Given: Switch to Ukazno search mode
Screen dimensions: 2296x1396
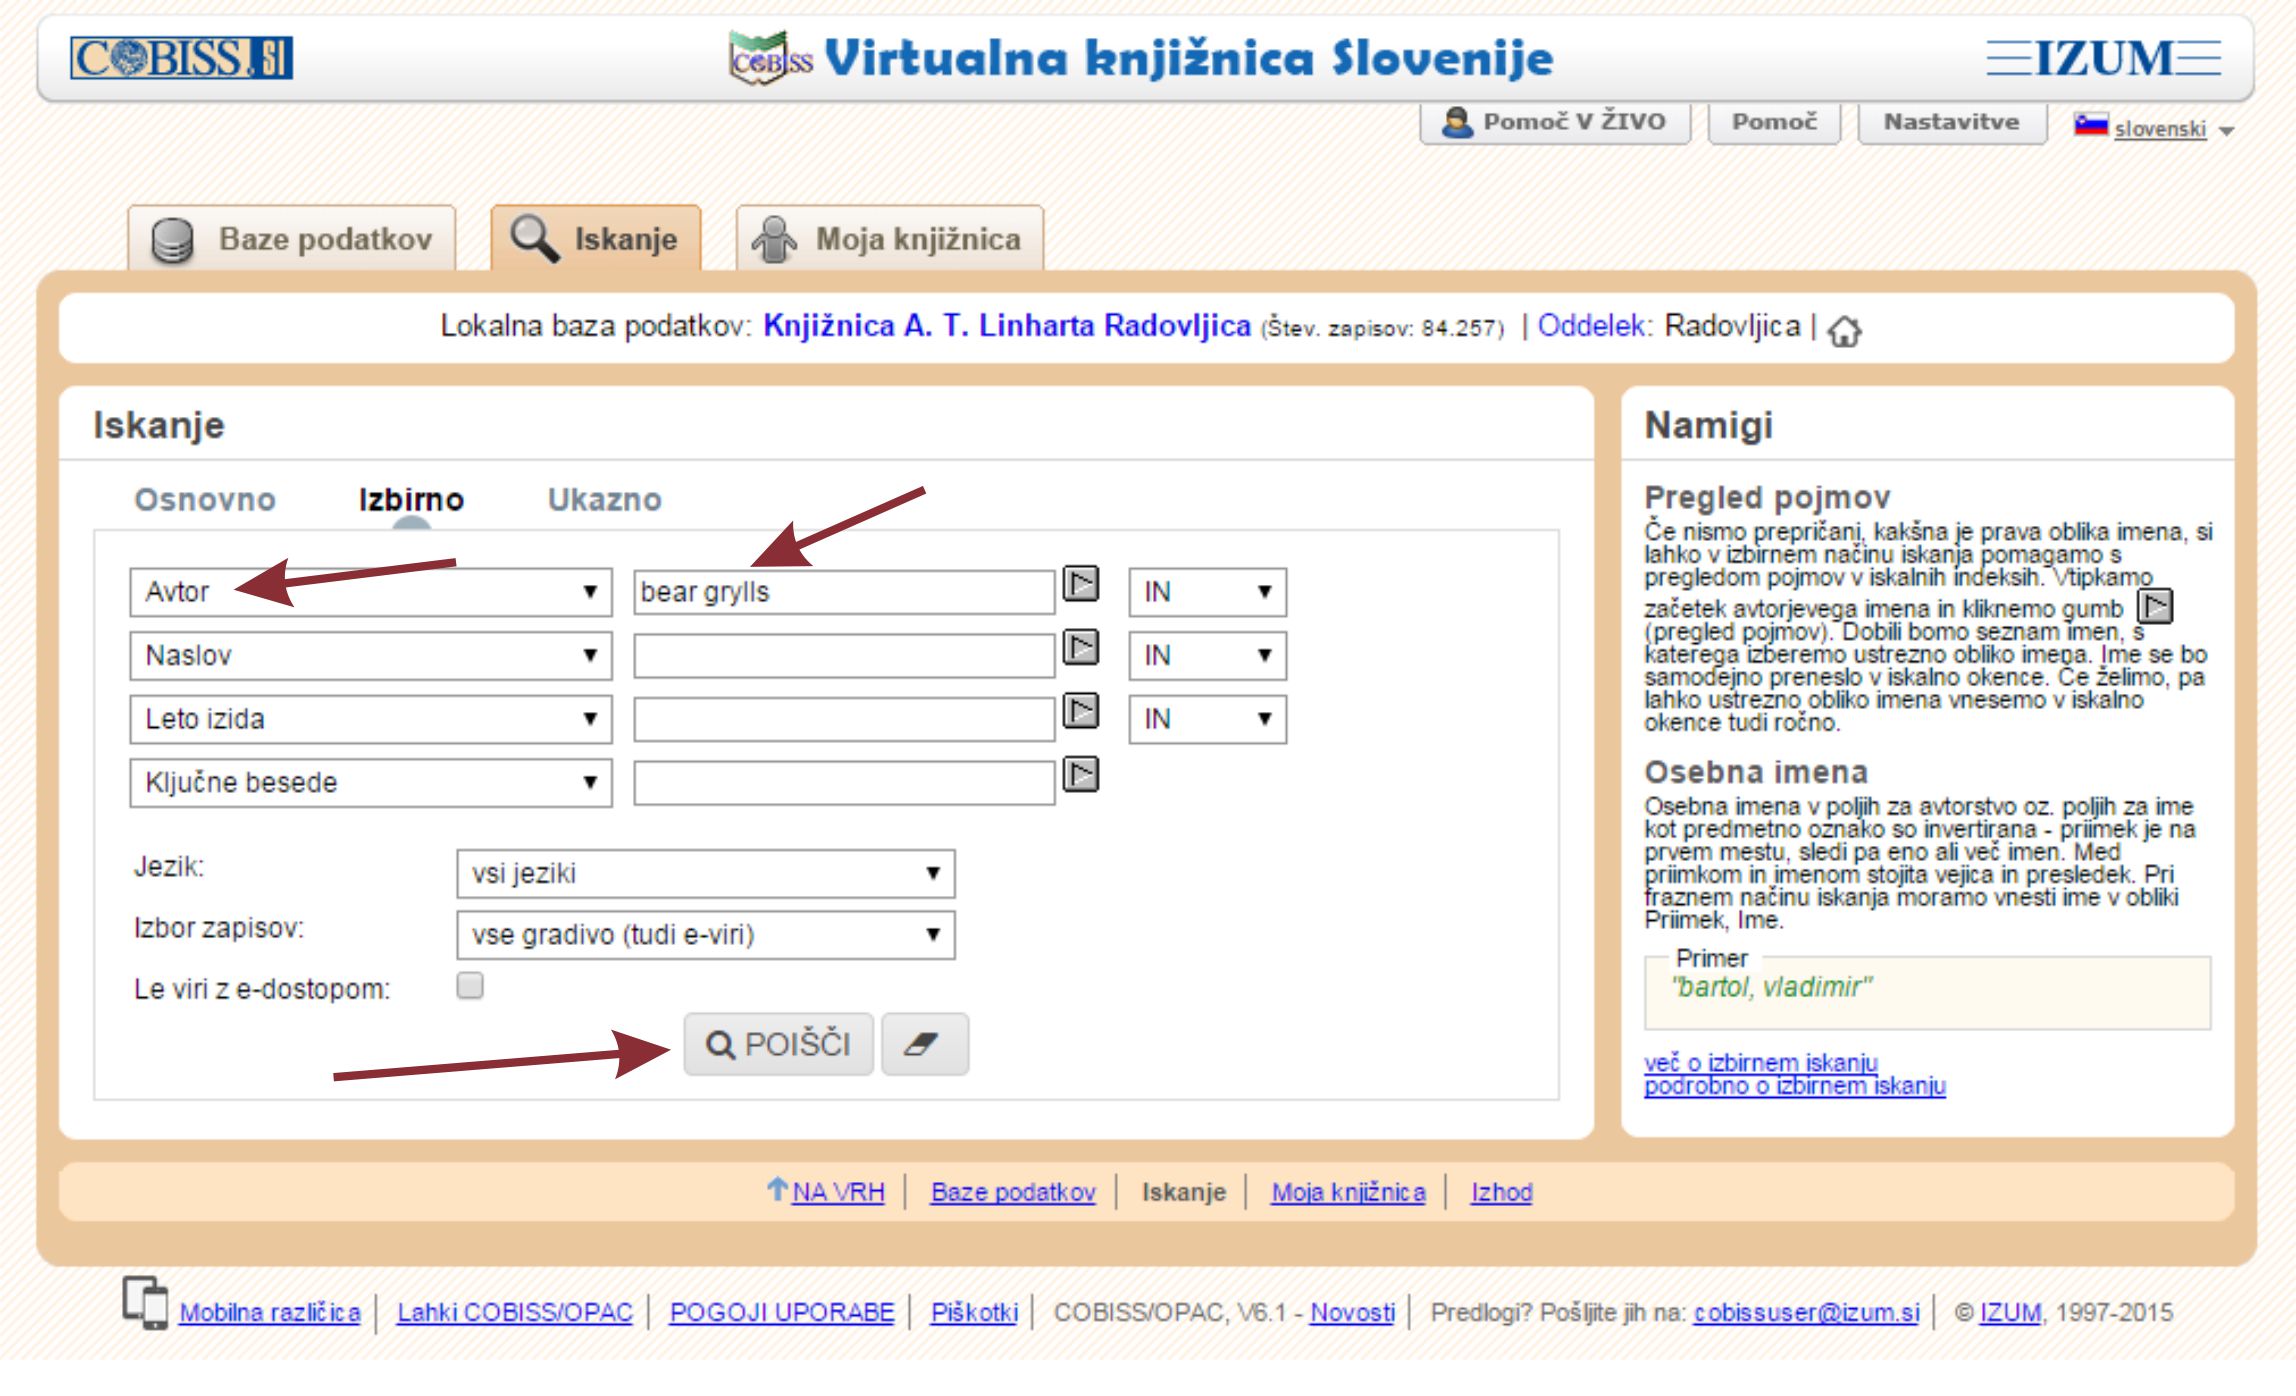Looking at the screenshot, I should click(605, 499).
